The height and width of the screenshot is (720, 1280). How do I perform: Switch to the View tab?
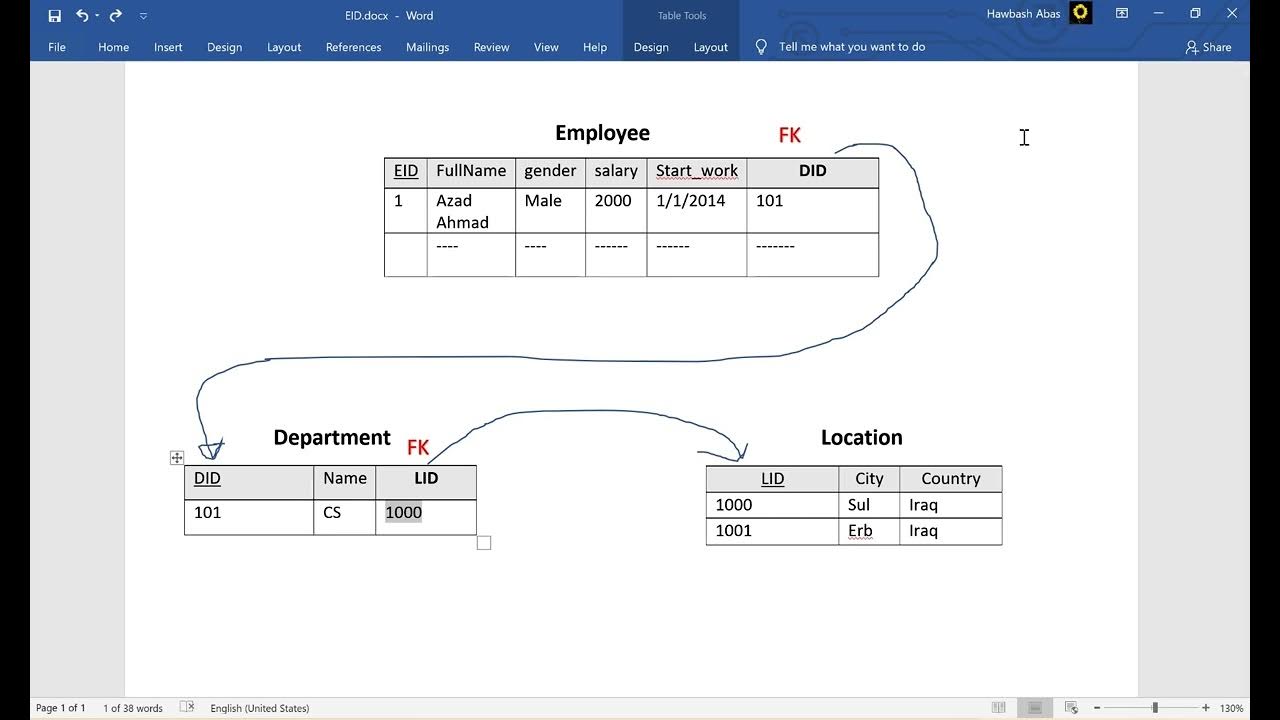click(546, 47)
